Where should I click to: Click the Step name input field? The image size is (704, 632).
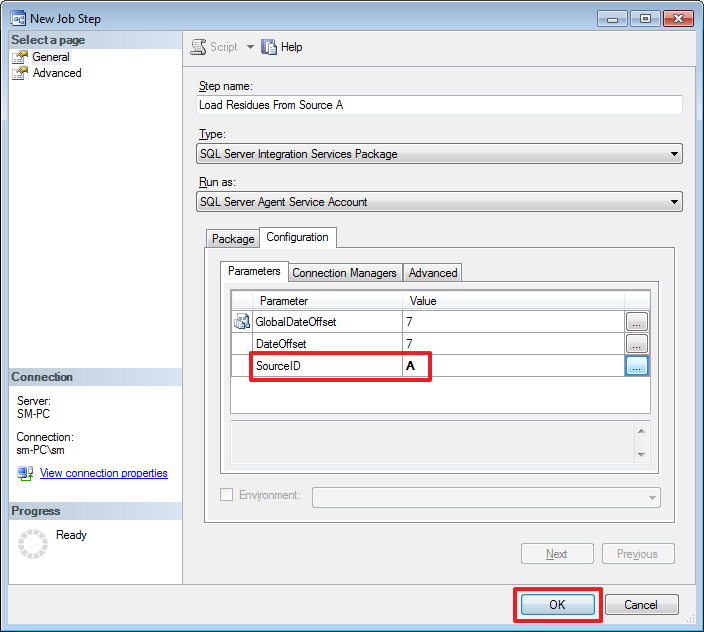[439, 105]
